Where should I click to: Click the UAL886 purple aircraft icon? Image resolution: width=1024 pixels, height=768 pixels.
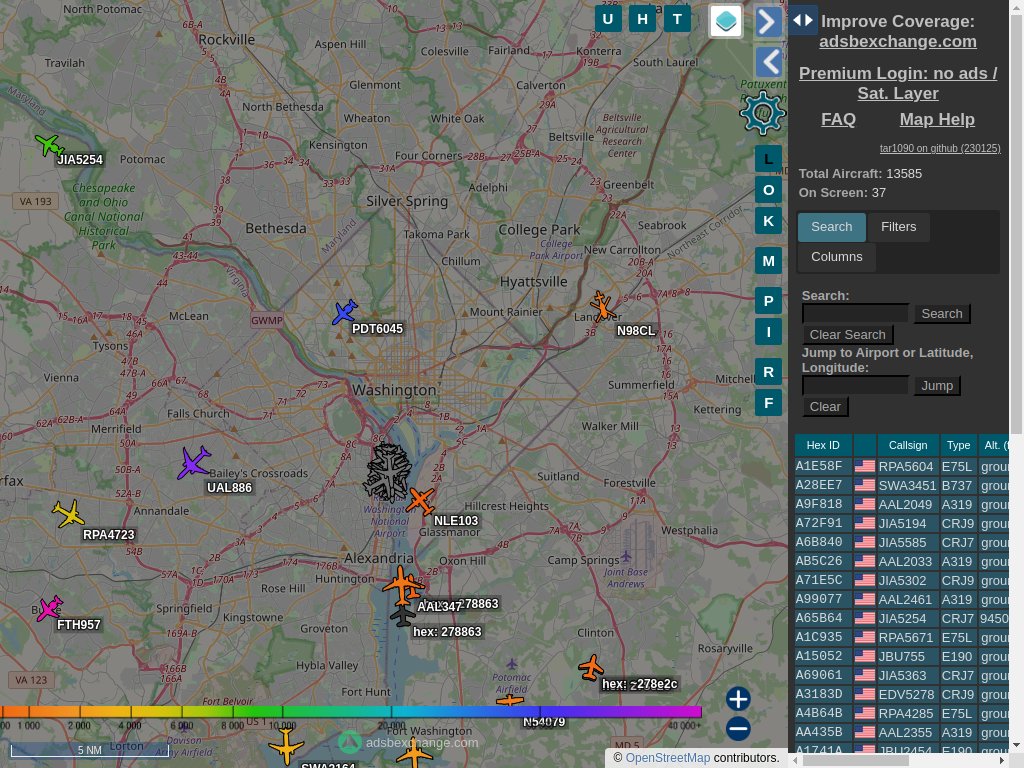193,462
